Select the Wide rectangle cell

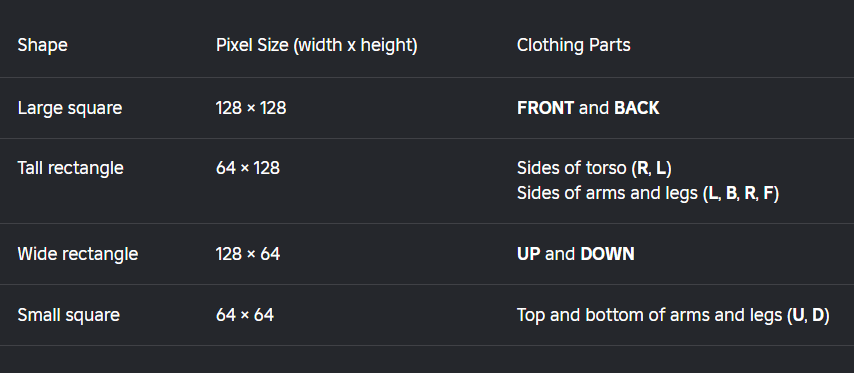coord(78,254)
